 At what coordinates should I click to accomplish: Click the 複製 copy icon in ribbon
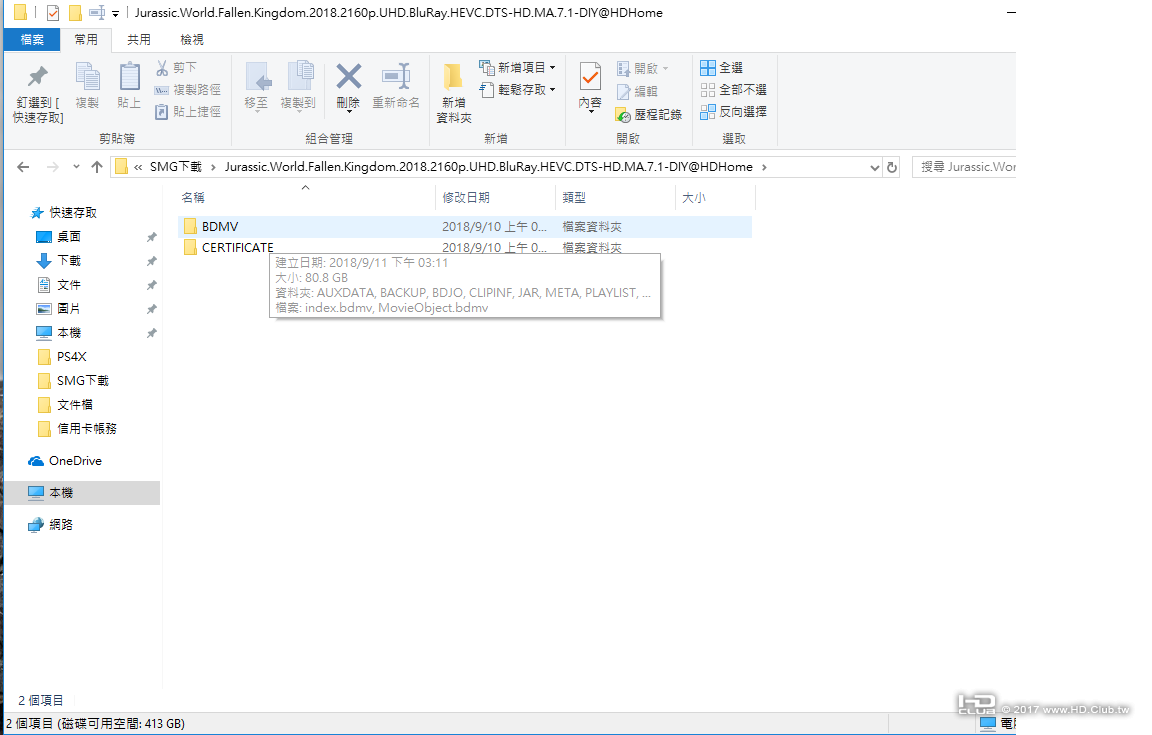point(87,76)
